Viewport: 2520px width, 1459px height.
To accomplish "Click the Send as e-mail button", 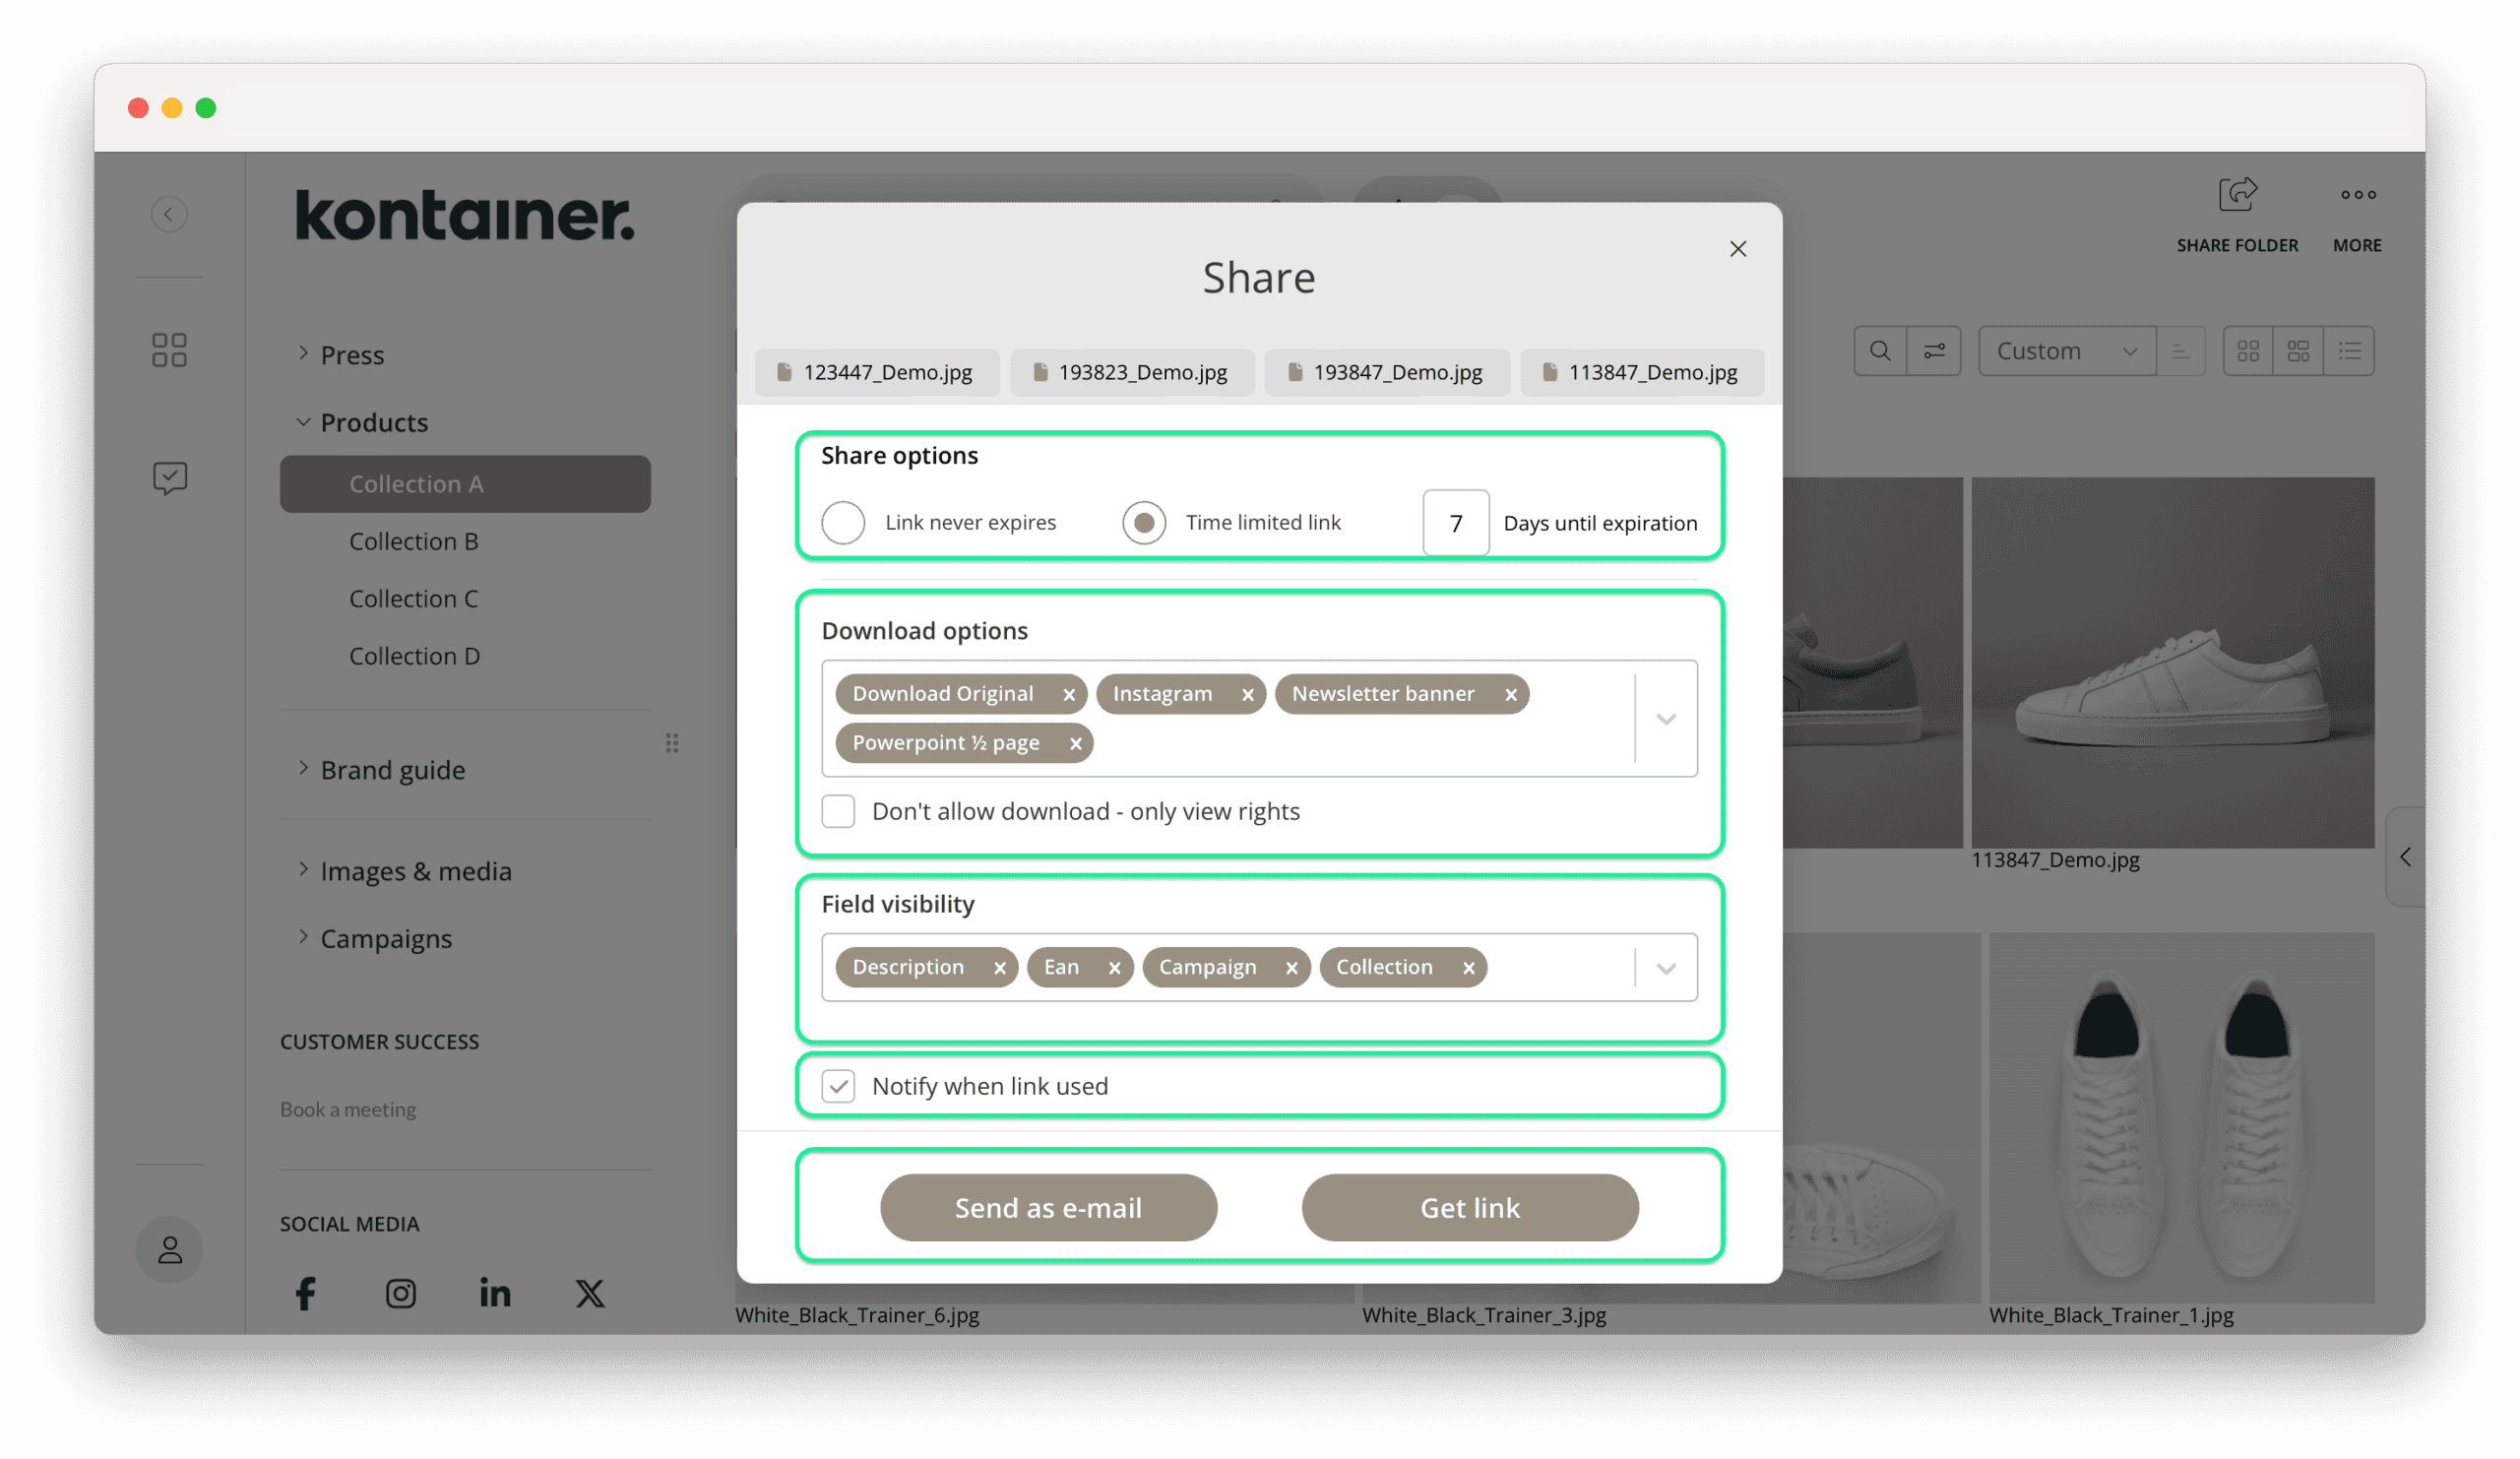I will pos(1048,1207).
